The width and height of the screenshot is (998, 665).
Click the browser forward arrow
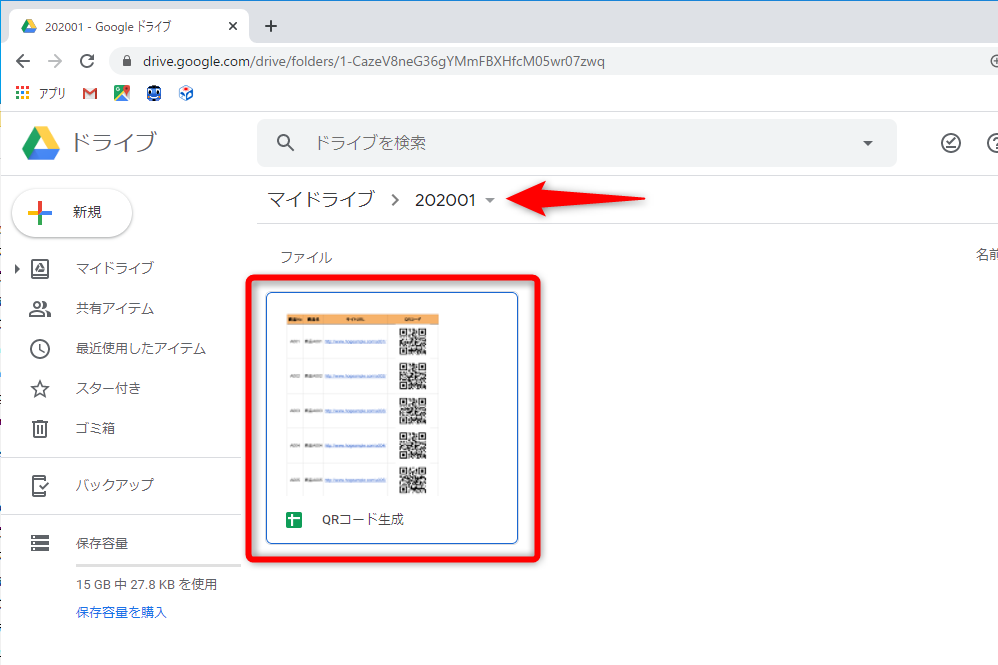tap(55, 61)
